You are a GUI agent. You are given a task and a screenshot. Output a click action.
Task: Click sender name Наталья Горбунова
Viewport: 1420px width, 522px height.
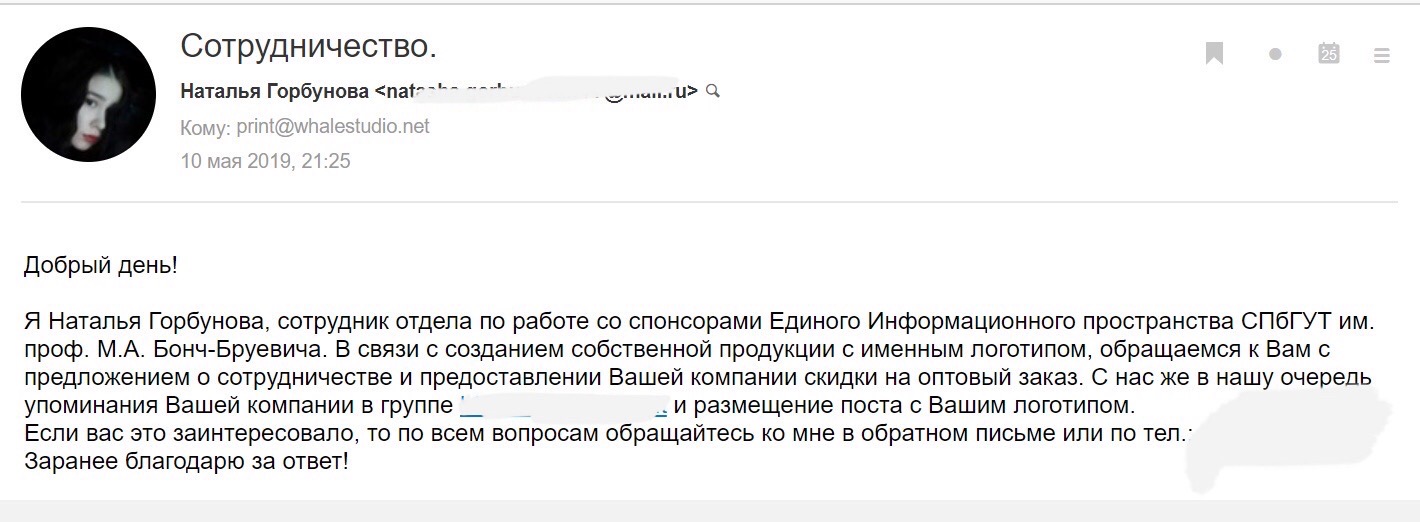(x=275, y=91)
